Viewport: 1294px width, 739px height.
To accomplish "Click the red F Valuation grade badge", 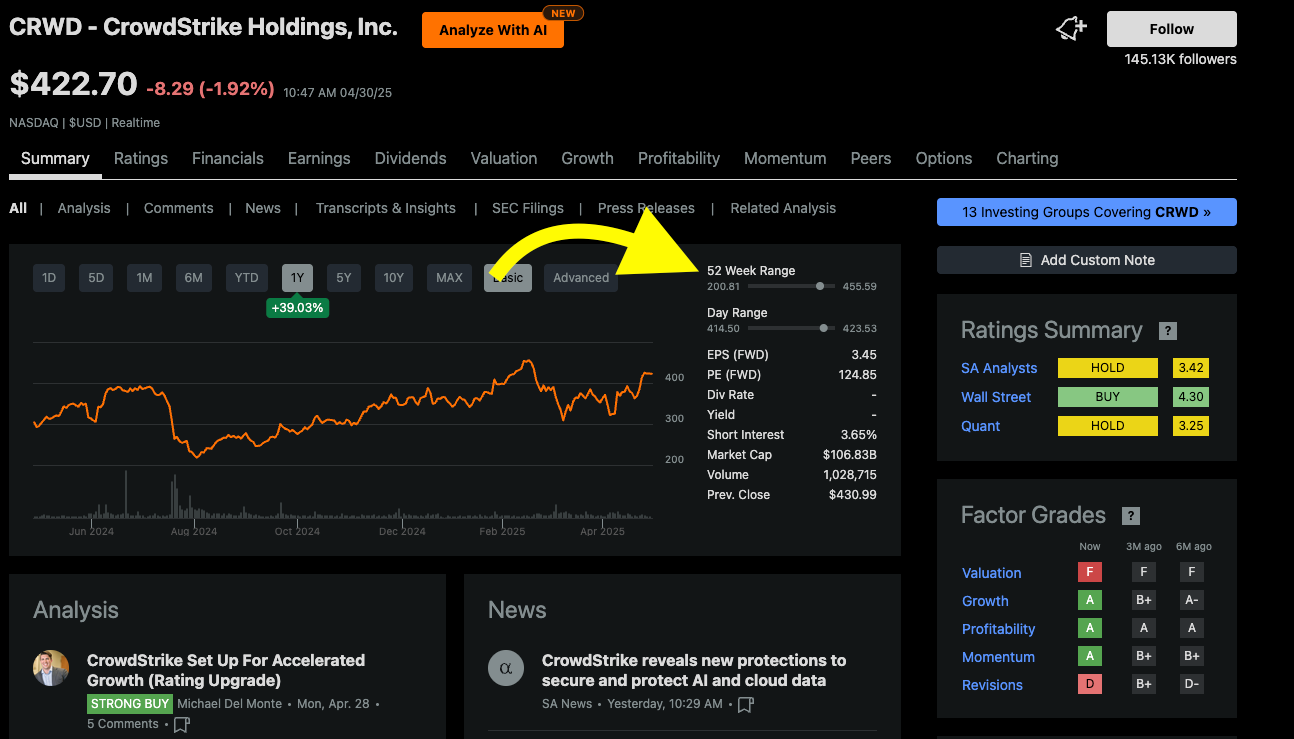I will 1089,573.
